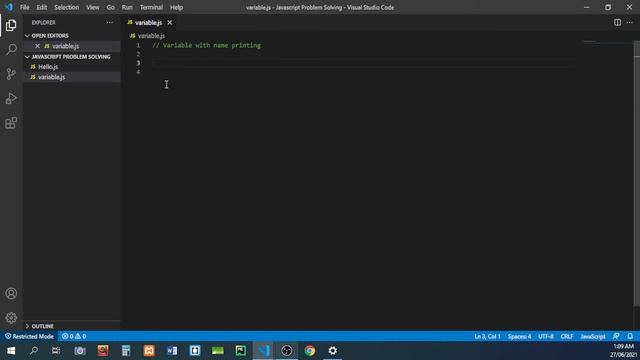Split the editor to the right

(617, 23)
